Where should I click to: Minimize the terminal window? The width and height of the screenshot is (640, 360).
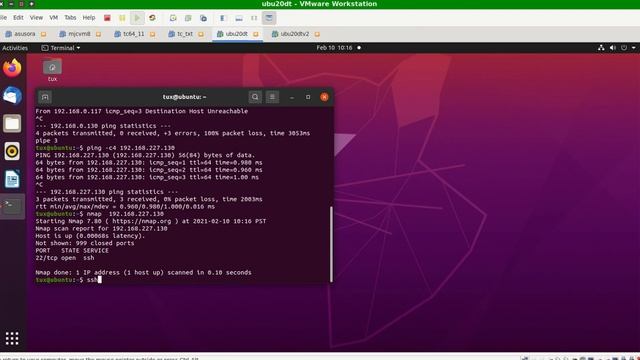click(292, 97)
